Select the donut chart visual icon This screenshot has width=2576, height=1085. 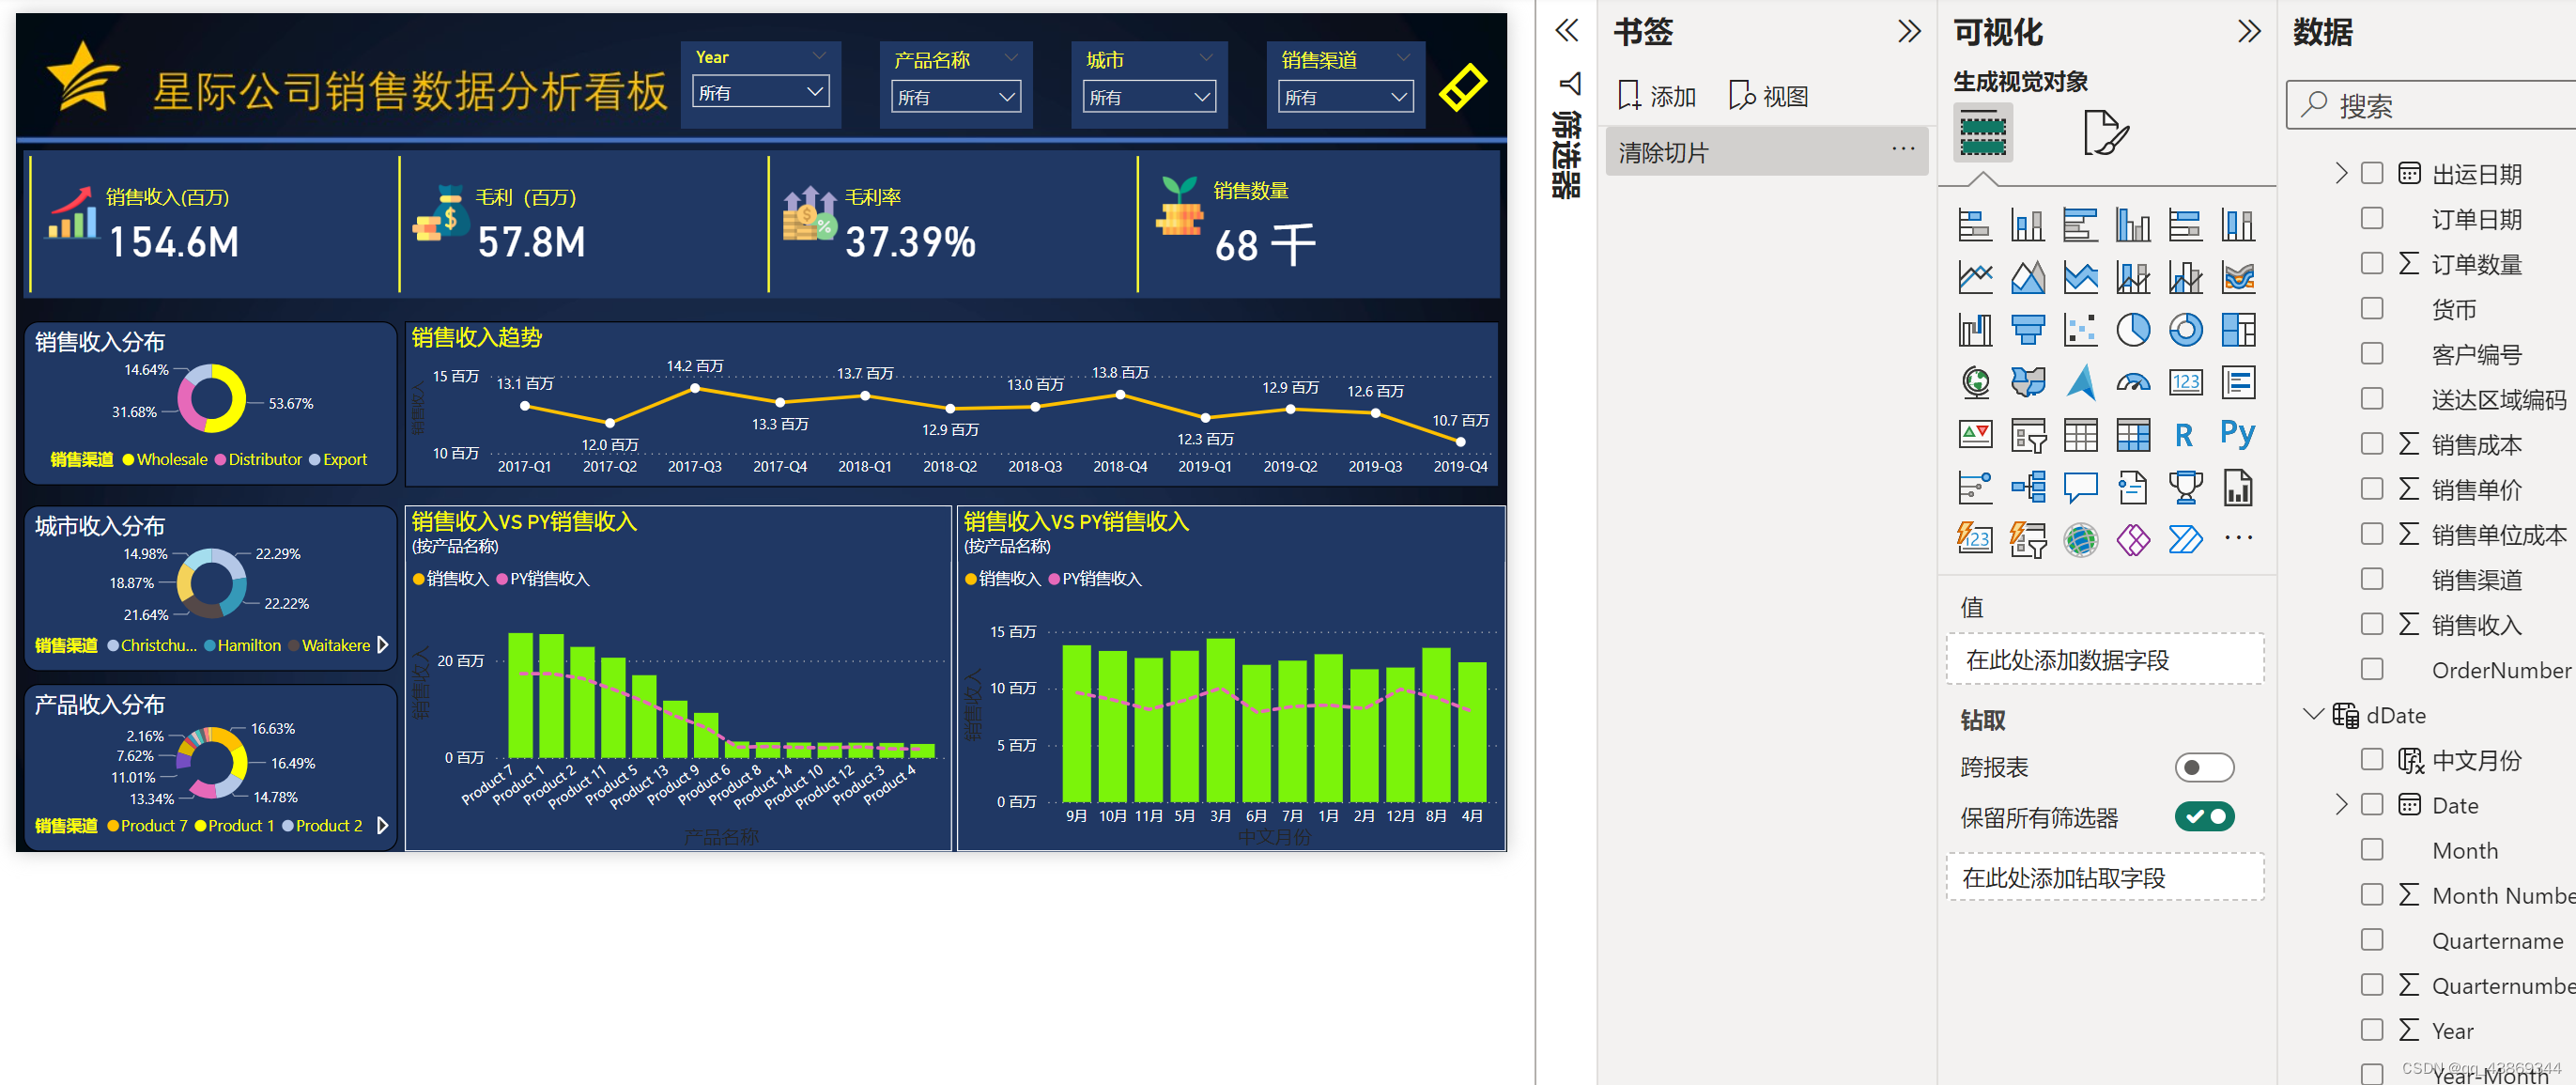(2185, 330)
